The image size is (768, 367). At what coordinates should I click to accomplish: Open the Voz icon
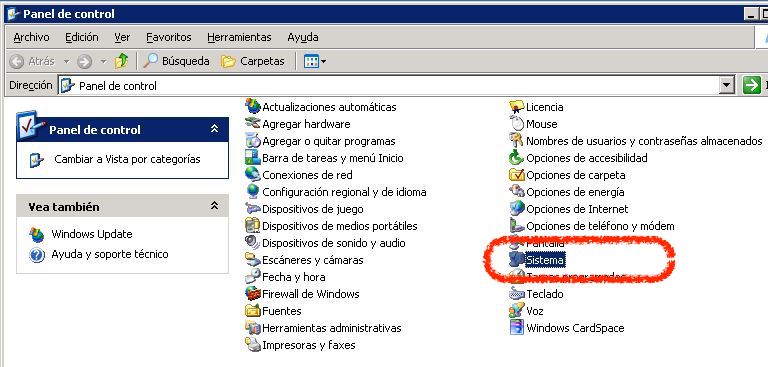pos(517,311)
